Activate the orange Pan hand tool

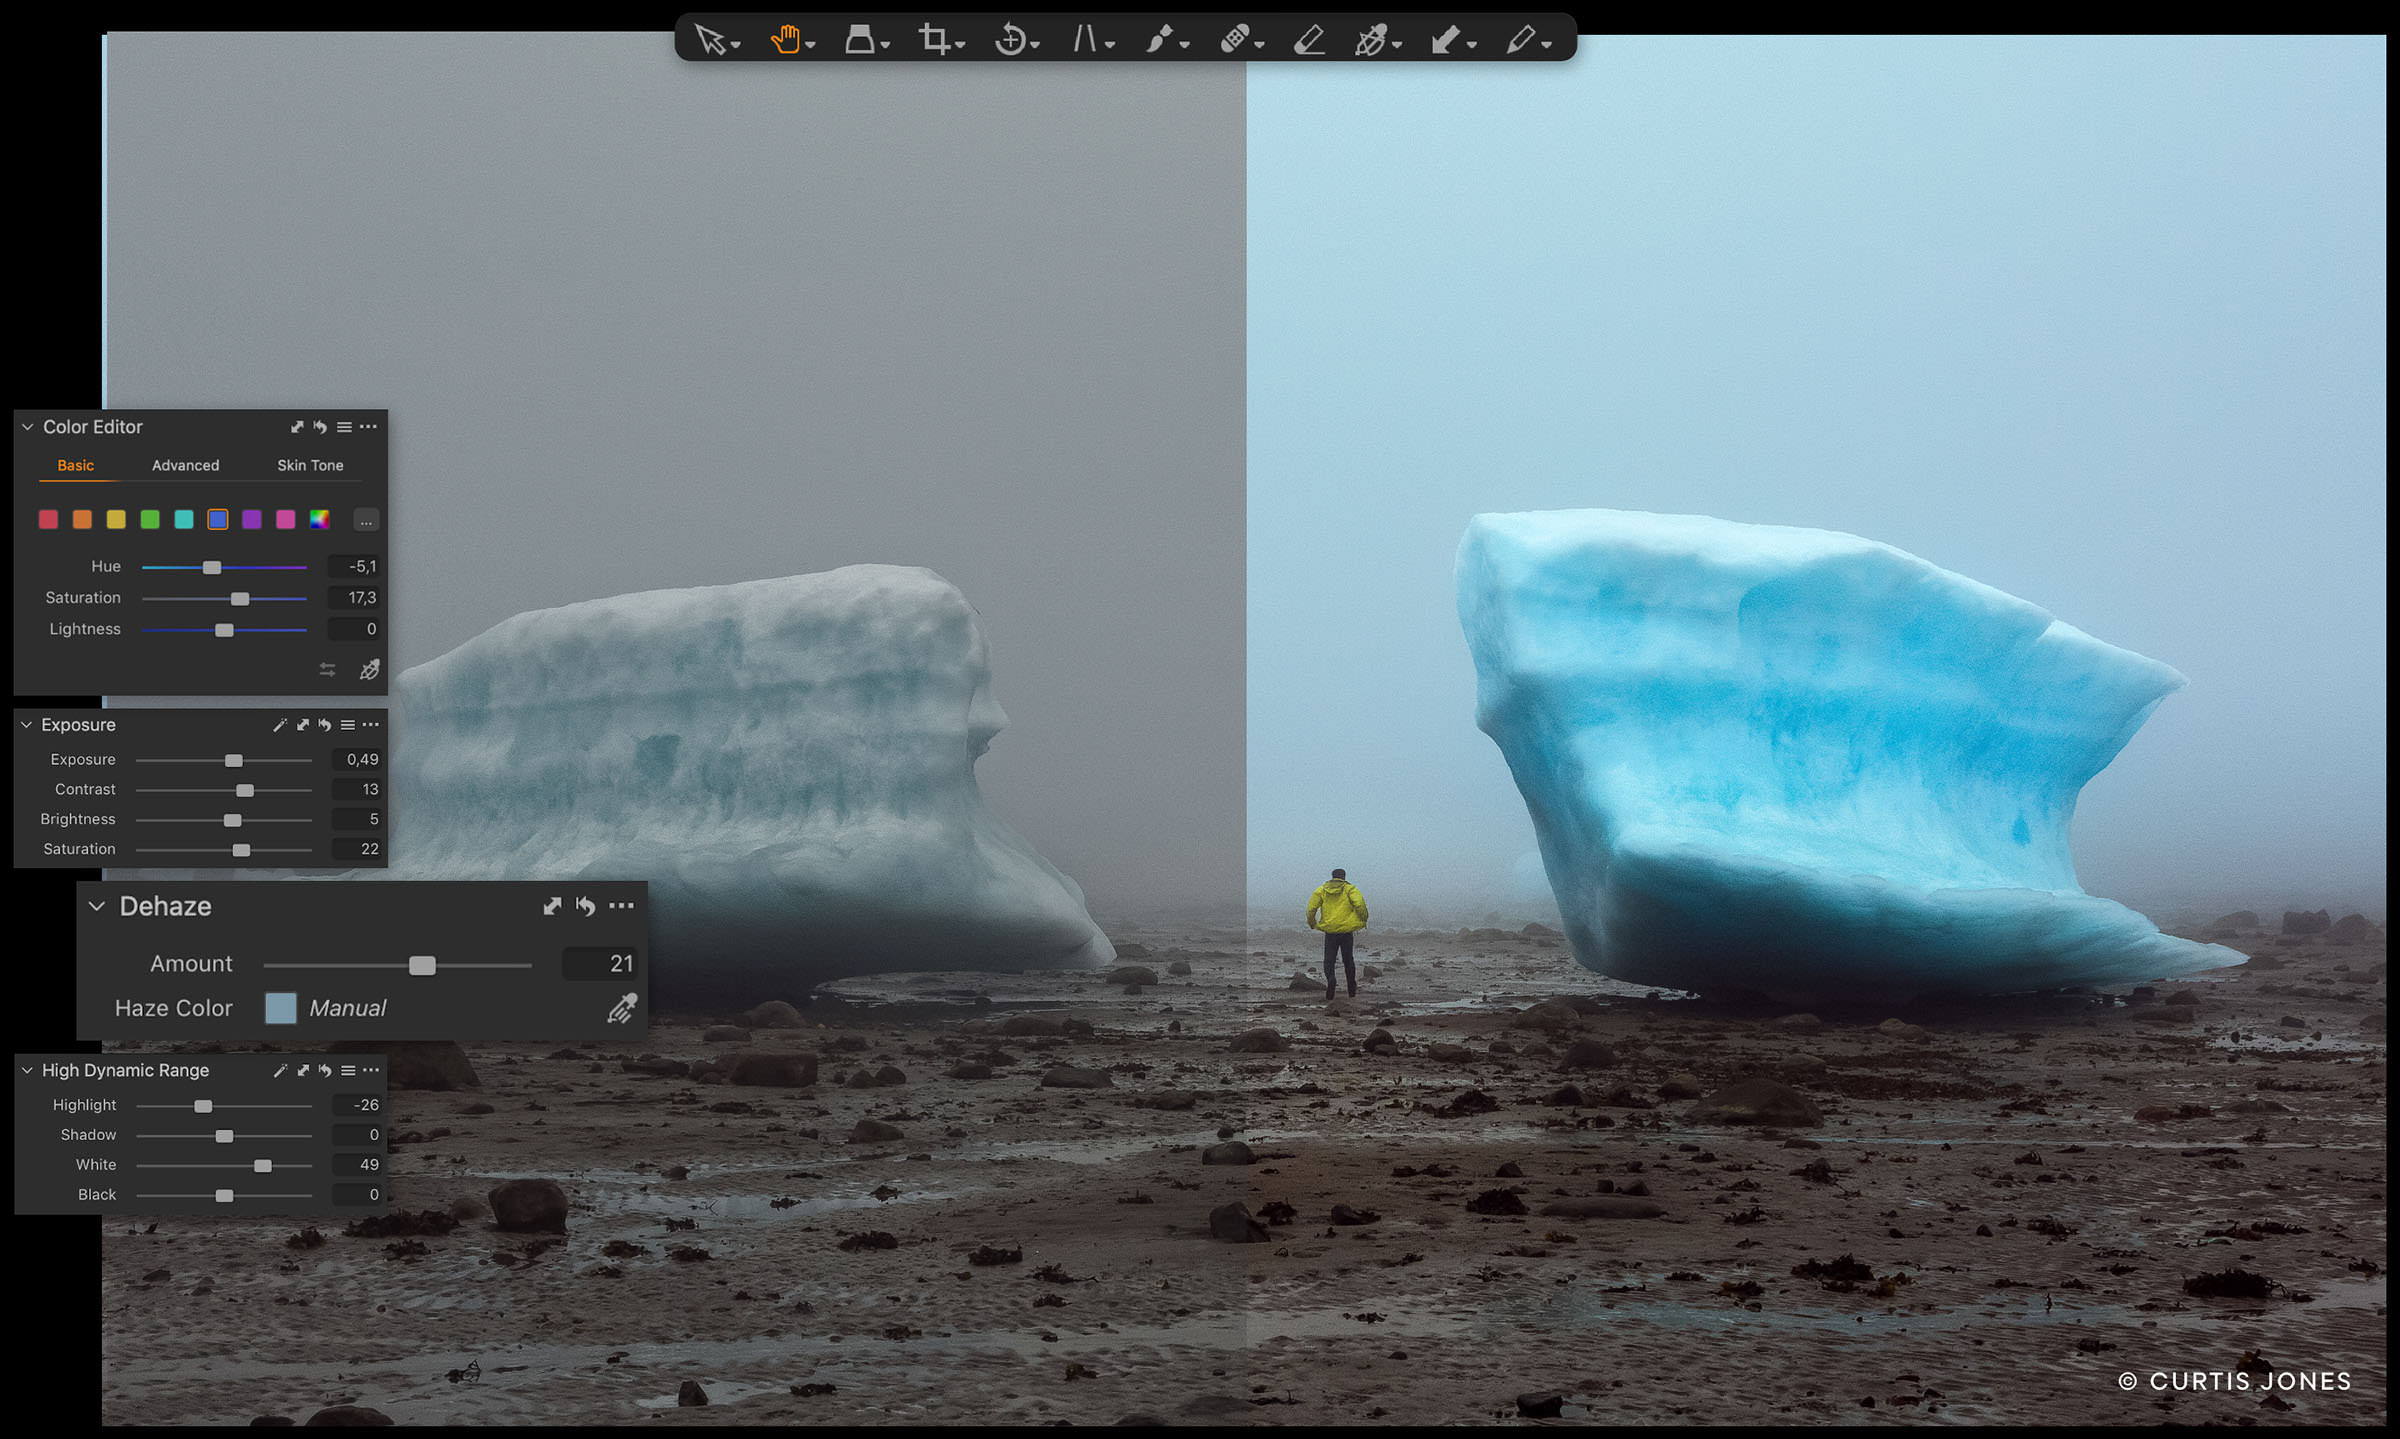[x=785, y=39]
